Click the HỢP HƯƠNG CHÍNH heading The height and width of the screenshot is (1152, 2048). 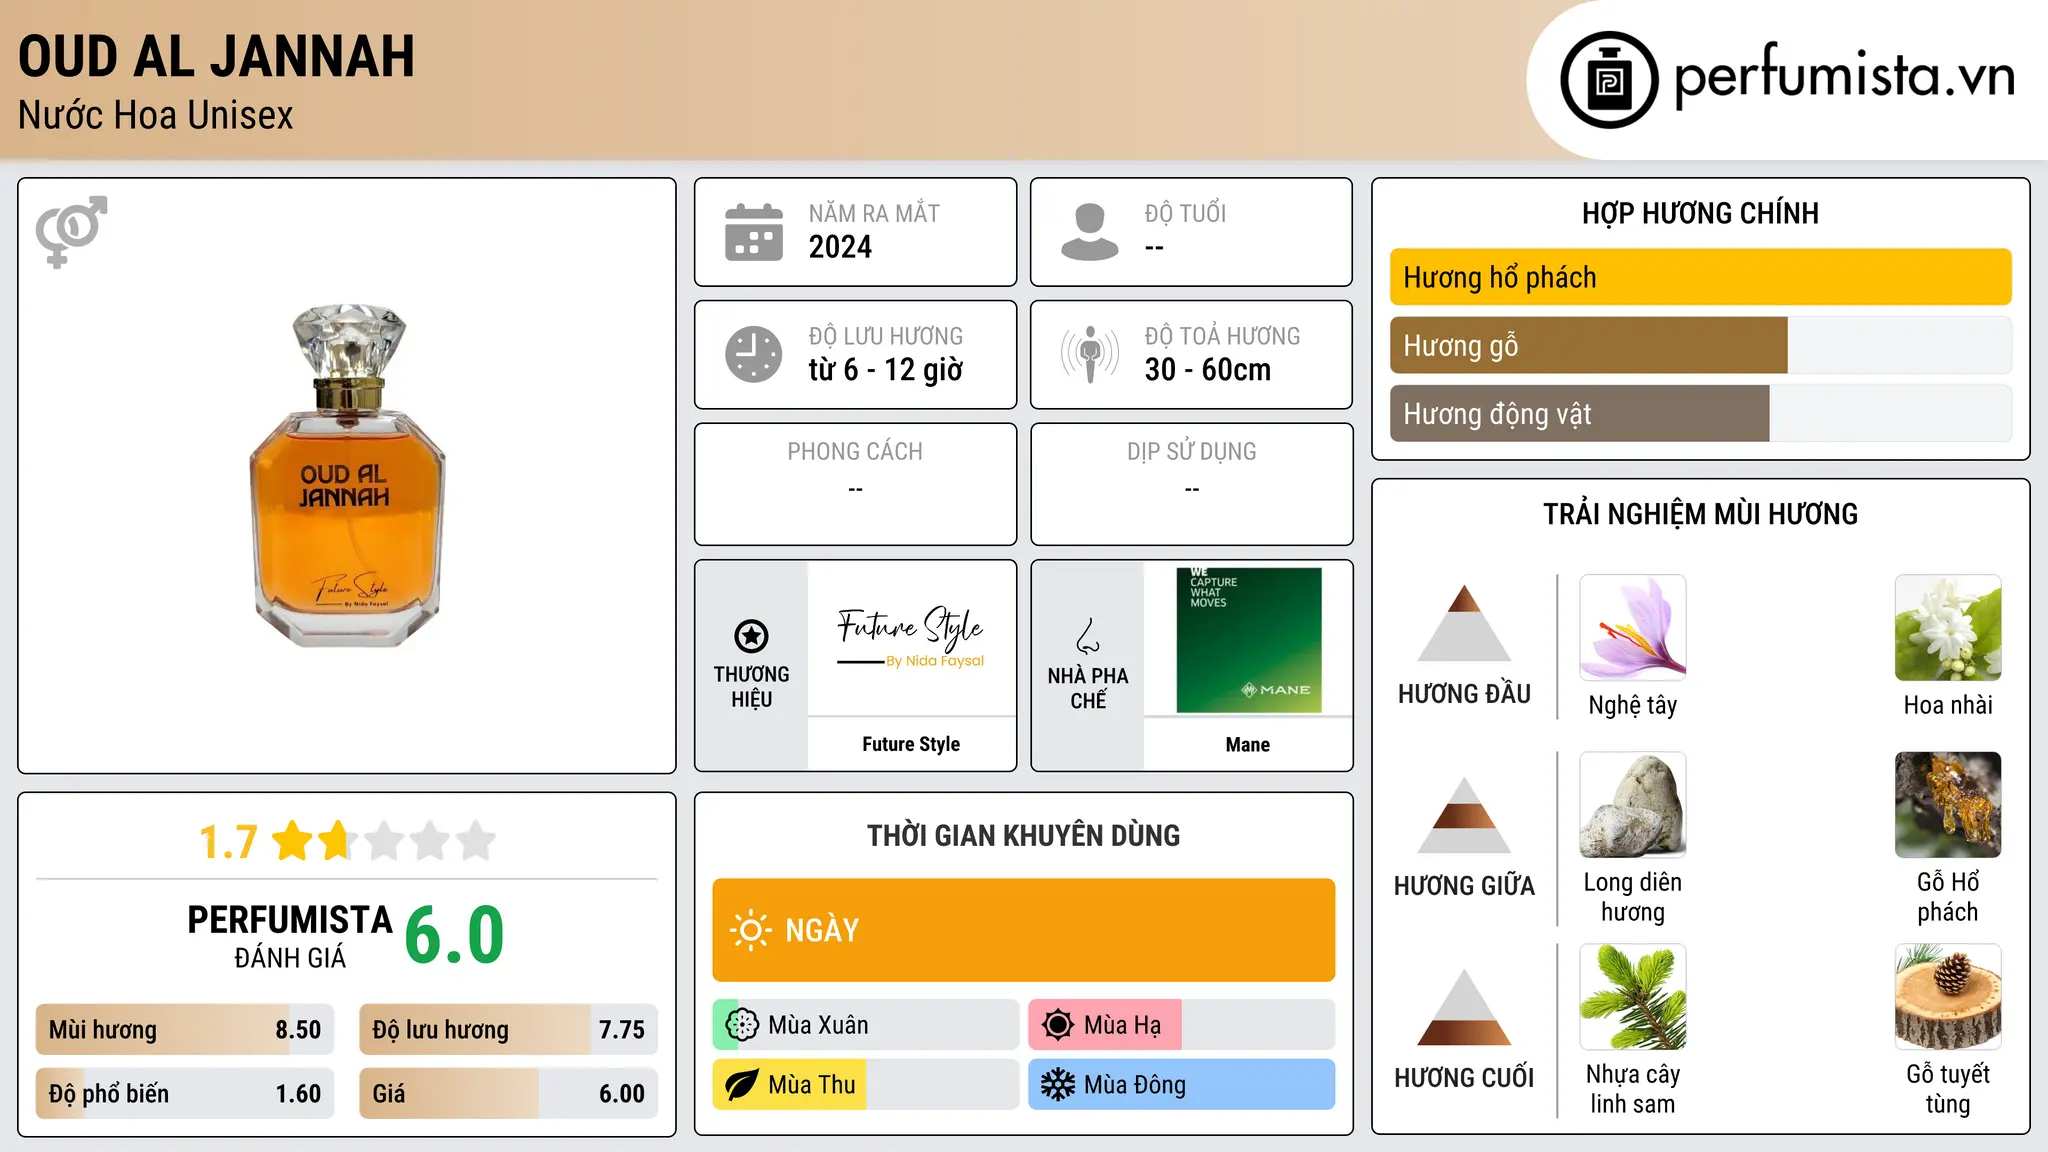click(1700, 213)
